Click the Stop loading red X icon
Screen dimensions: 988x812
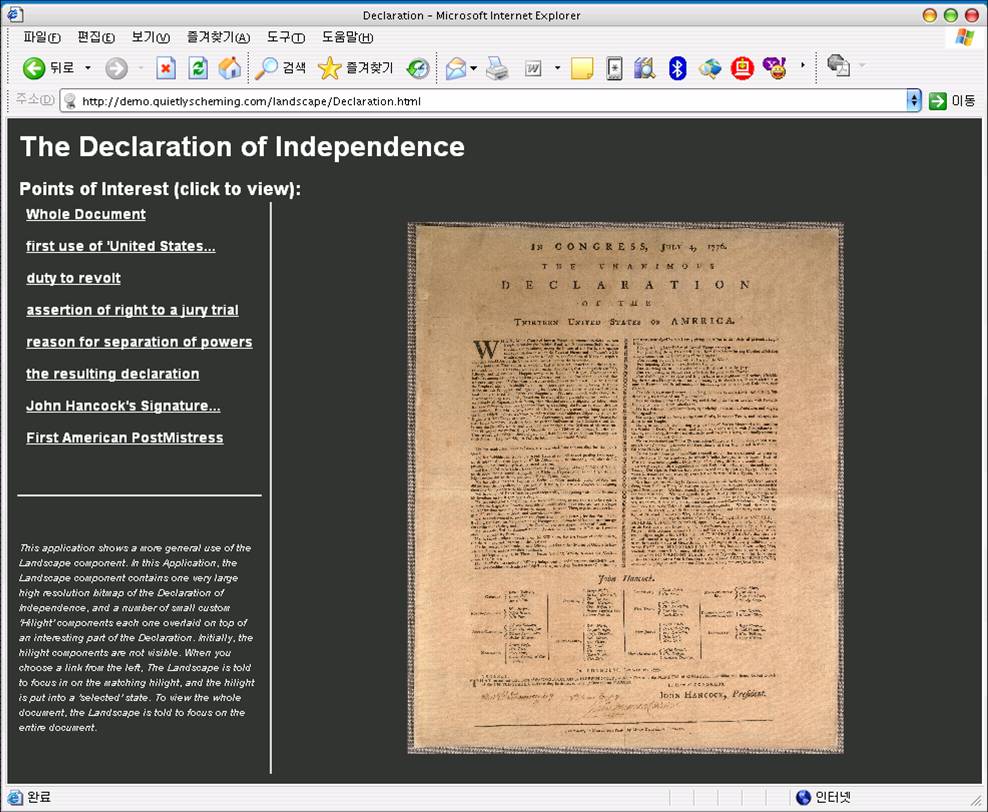coord(166,68)
